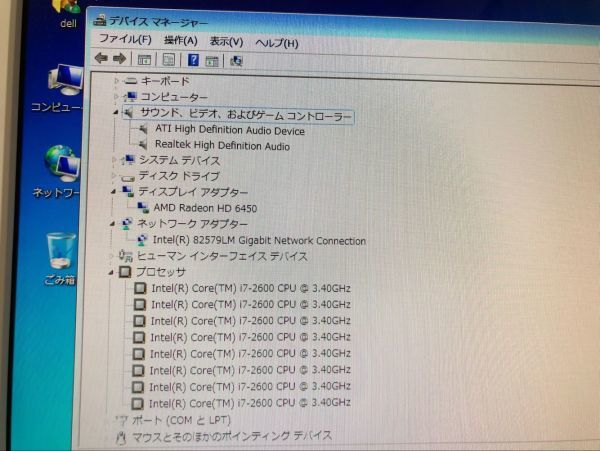Open the ファイル(F) menu
The image size is (600, 451).
click(x=125, y=39)
